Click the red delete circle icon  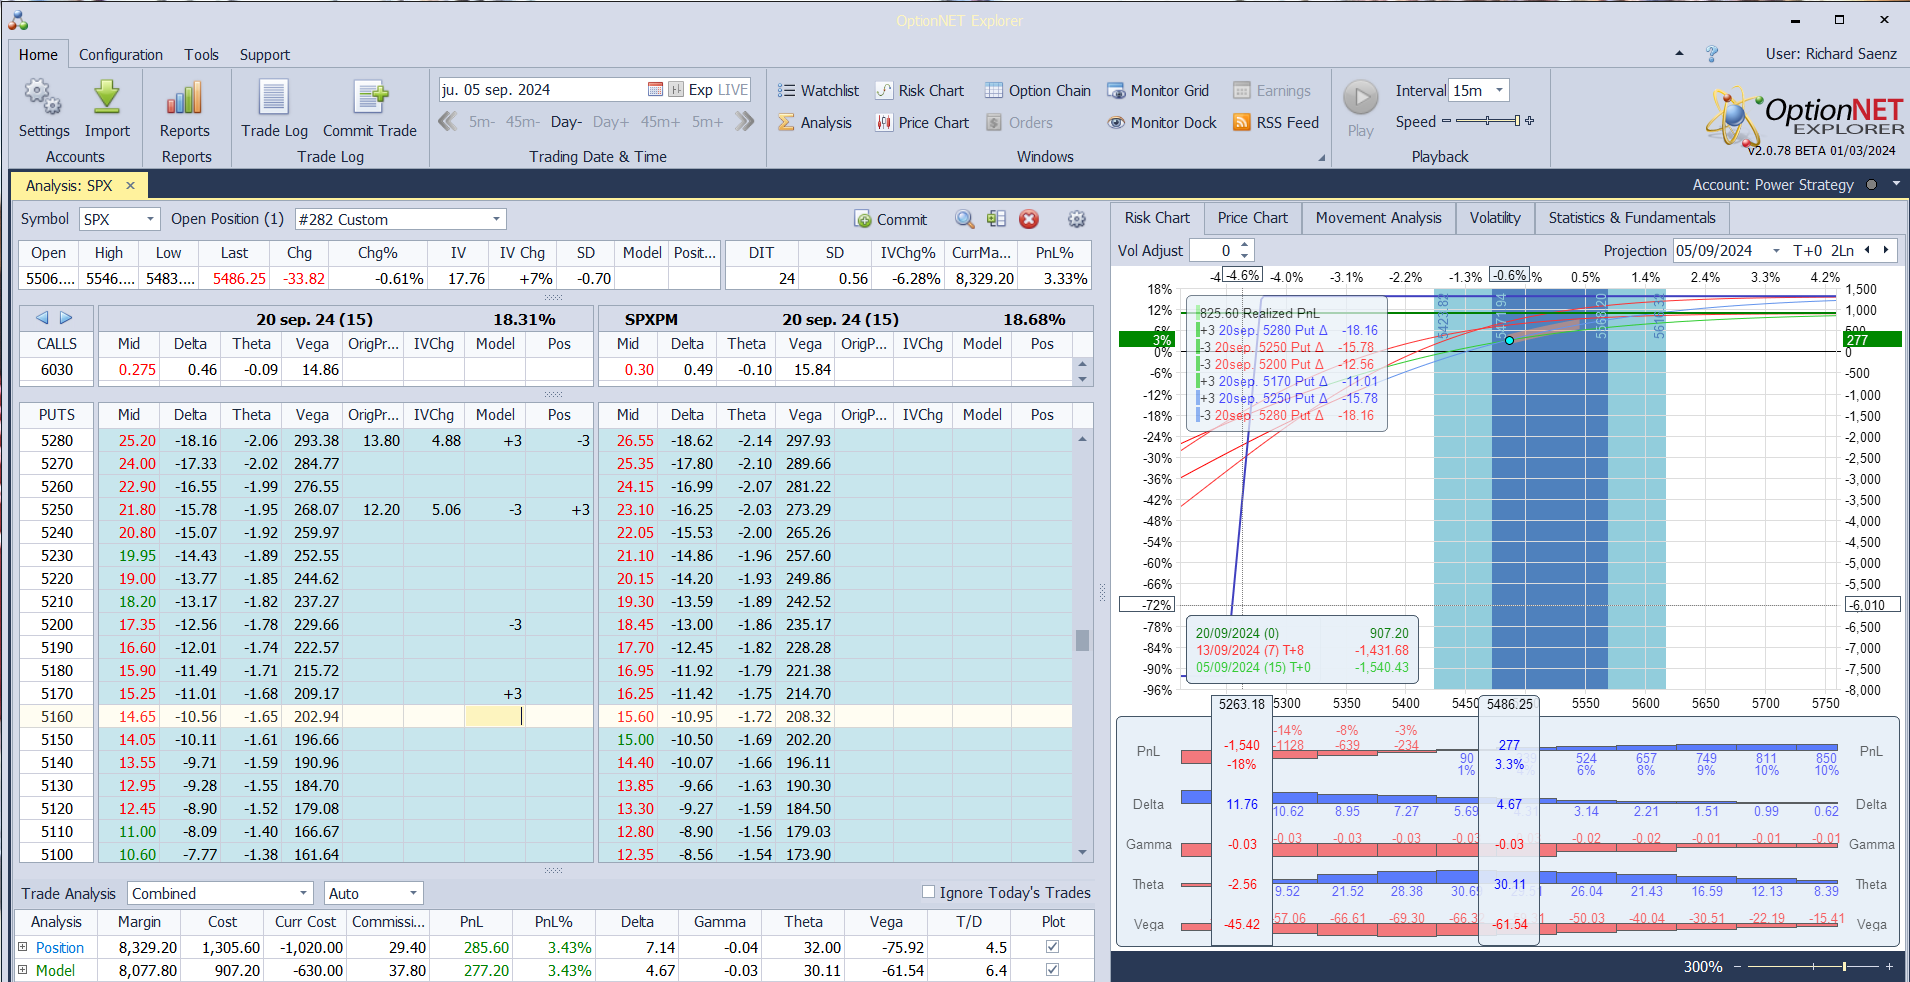click(x=1029, y=219)
